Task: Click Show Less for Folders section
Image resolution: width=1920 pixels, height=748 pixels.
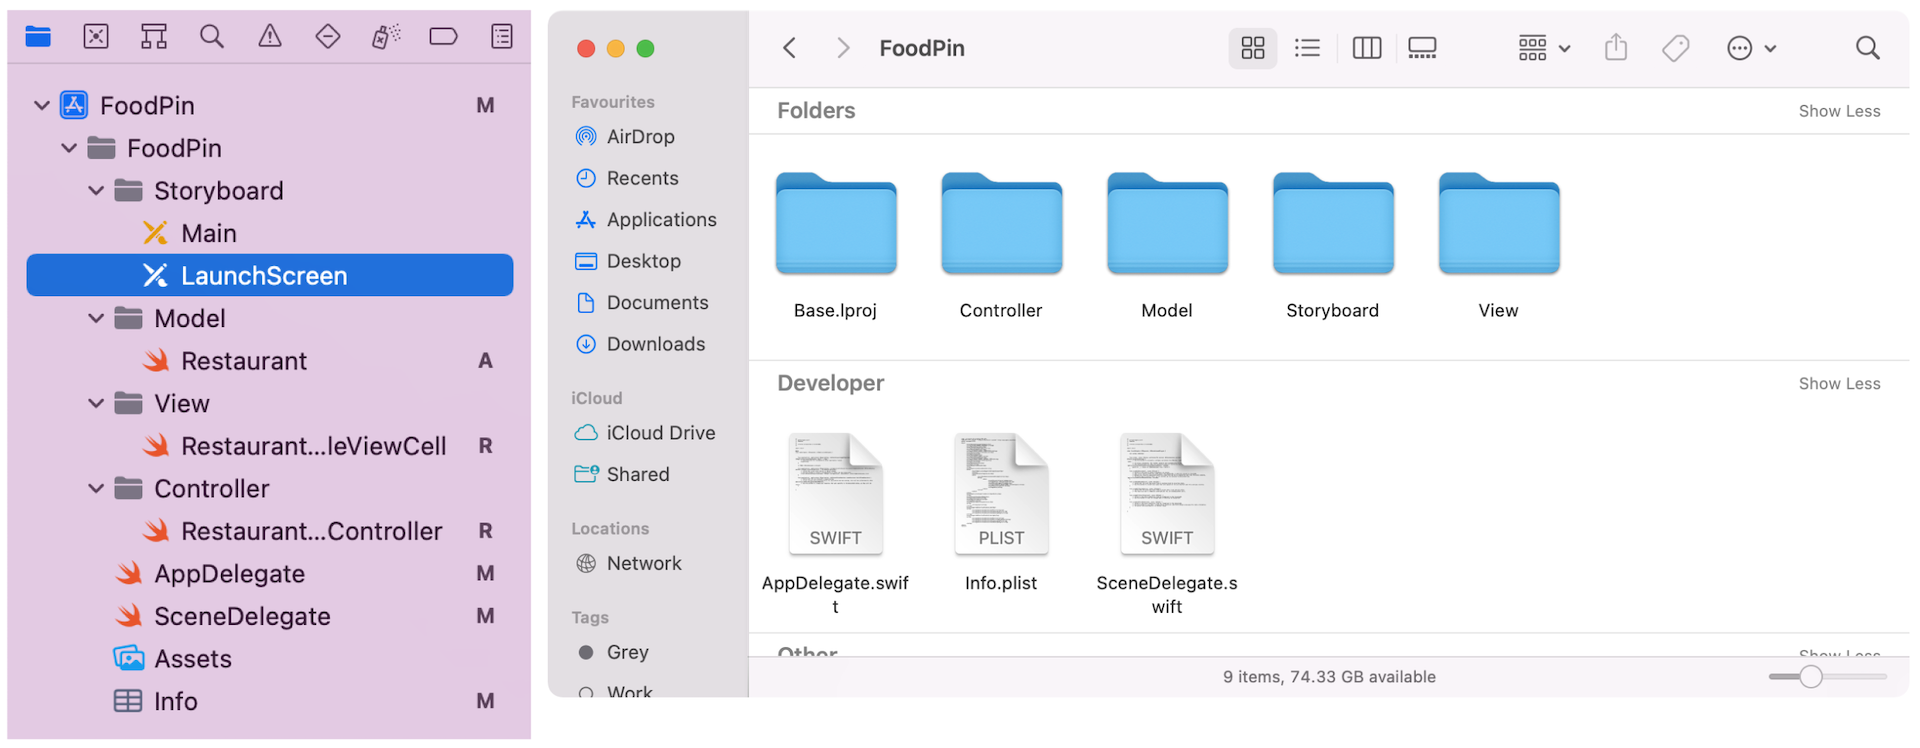Action: 1839,111
